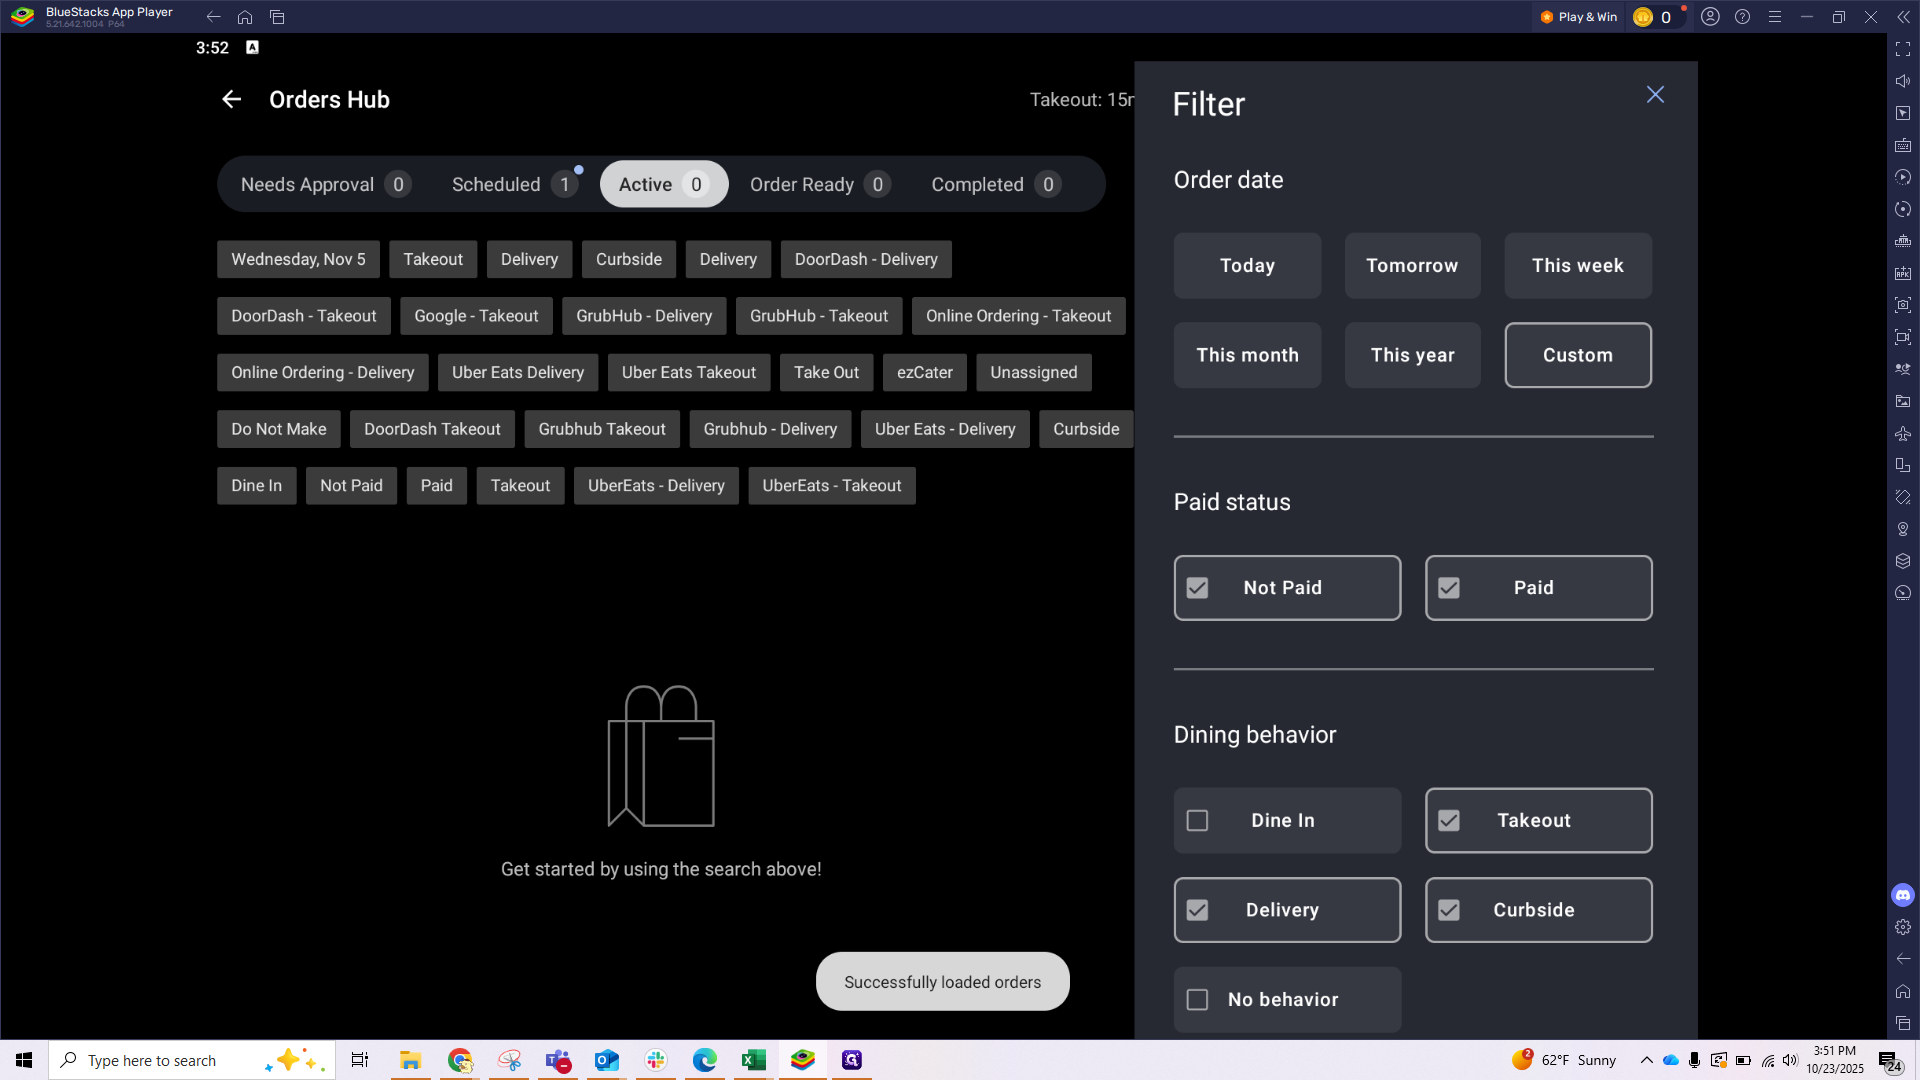Open BlueStacks help question icon
The height and width of the screenshot is (1080, 1920).
[x=1742, y=17]
